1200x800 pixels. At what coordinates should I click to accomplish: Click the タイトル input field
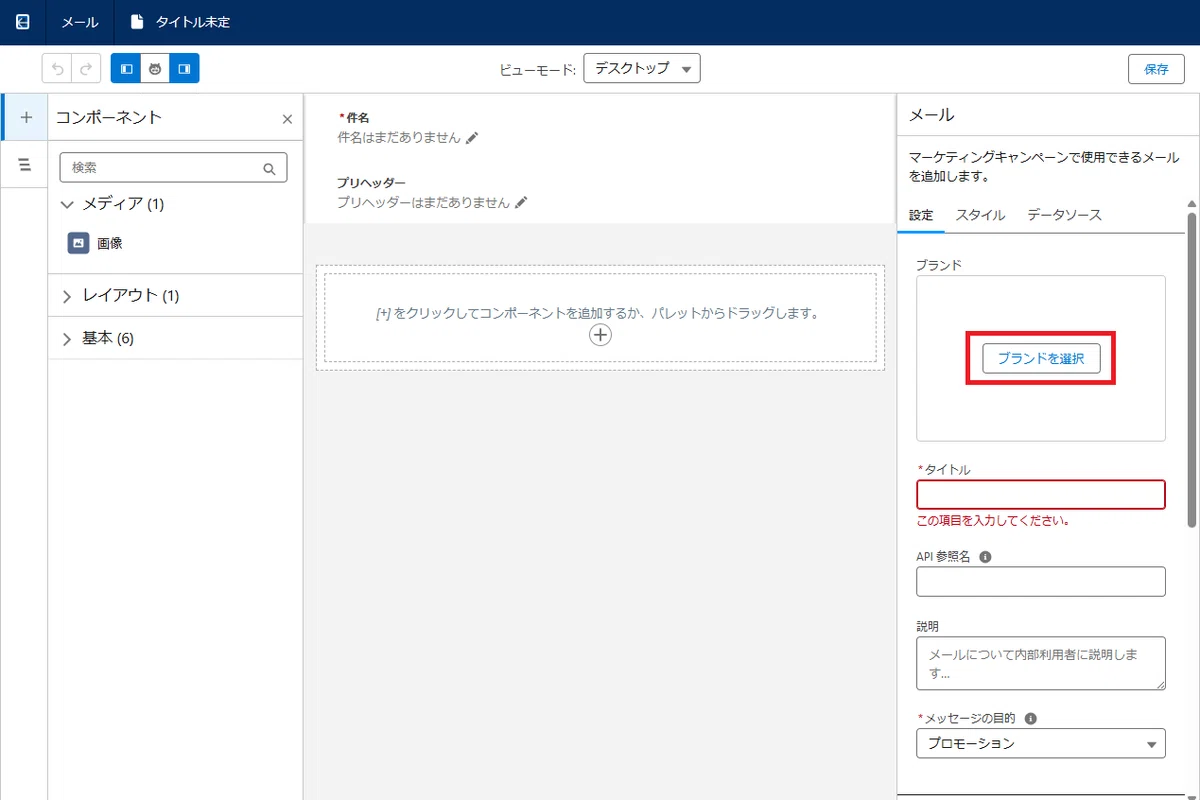click(1041, 495)
